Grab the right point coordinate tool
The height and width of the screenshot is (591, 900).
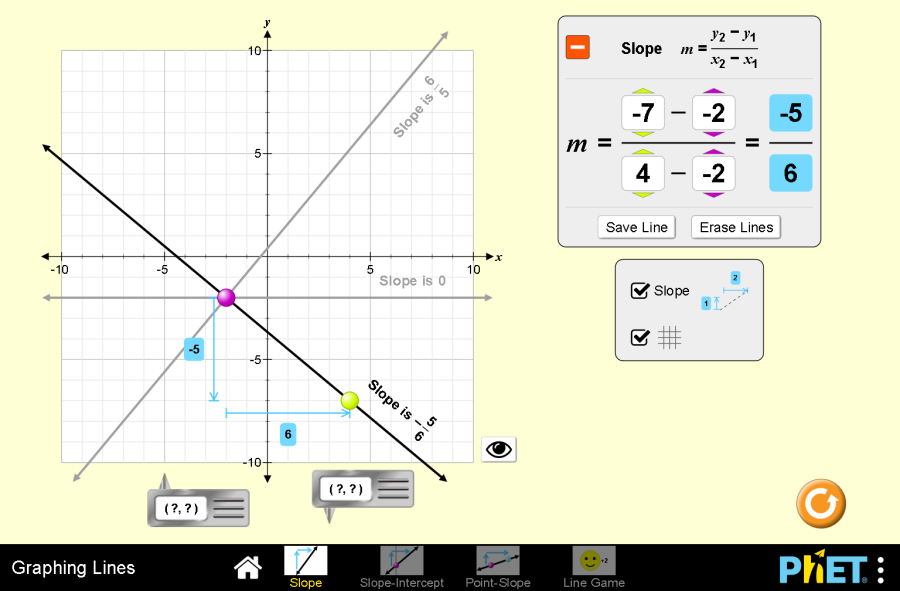[x=362, y=489]
